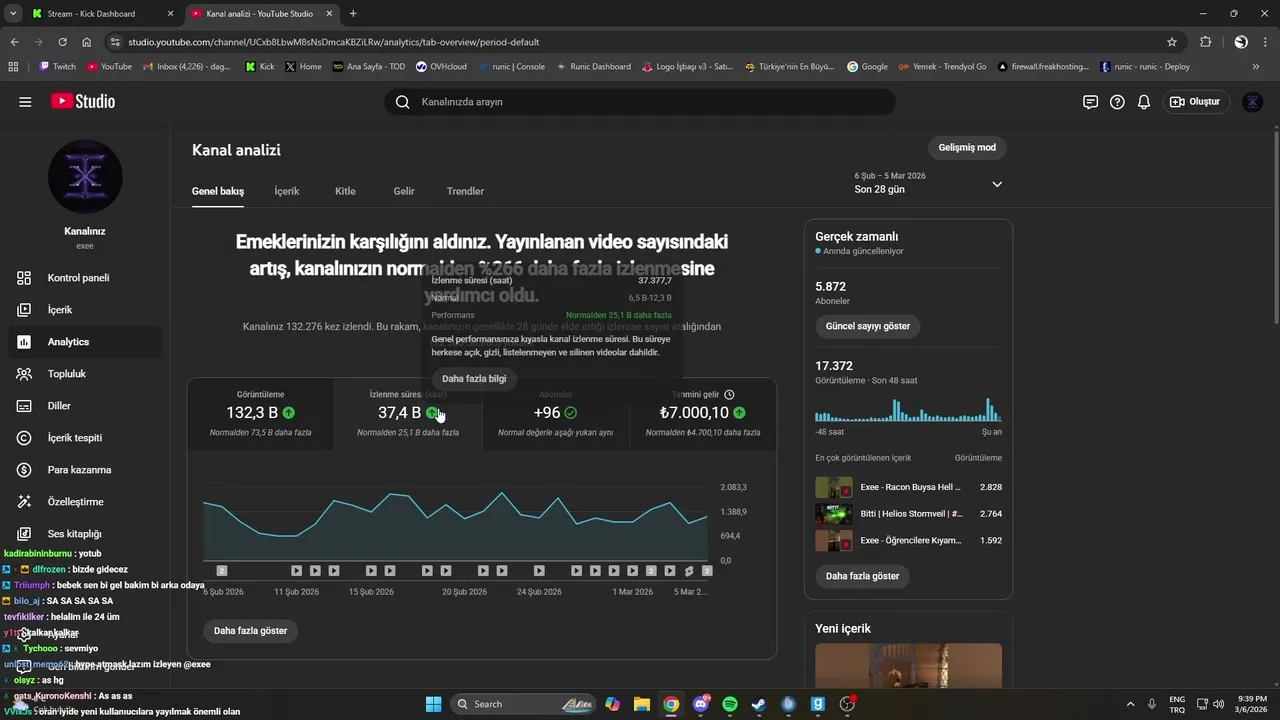Click Daha fazla bilgi in the tooltip
Image resolution: width=1280 pixels, height=720 pixels.
(x=474, y=379)
